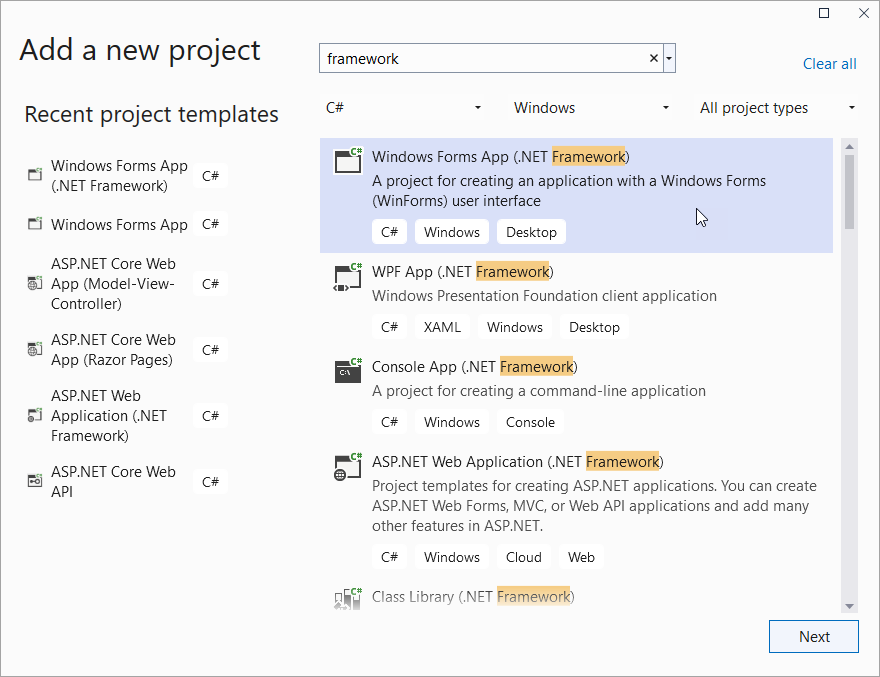
Task: Click C# tag beside recent Razor Pages entry
Action: (210, 350)
